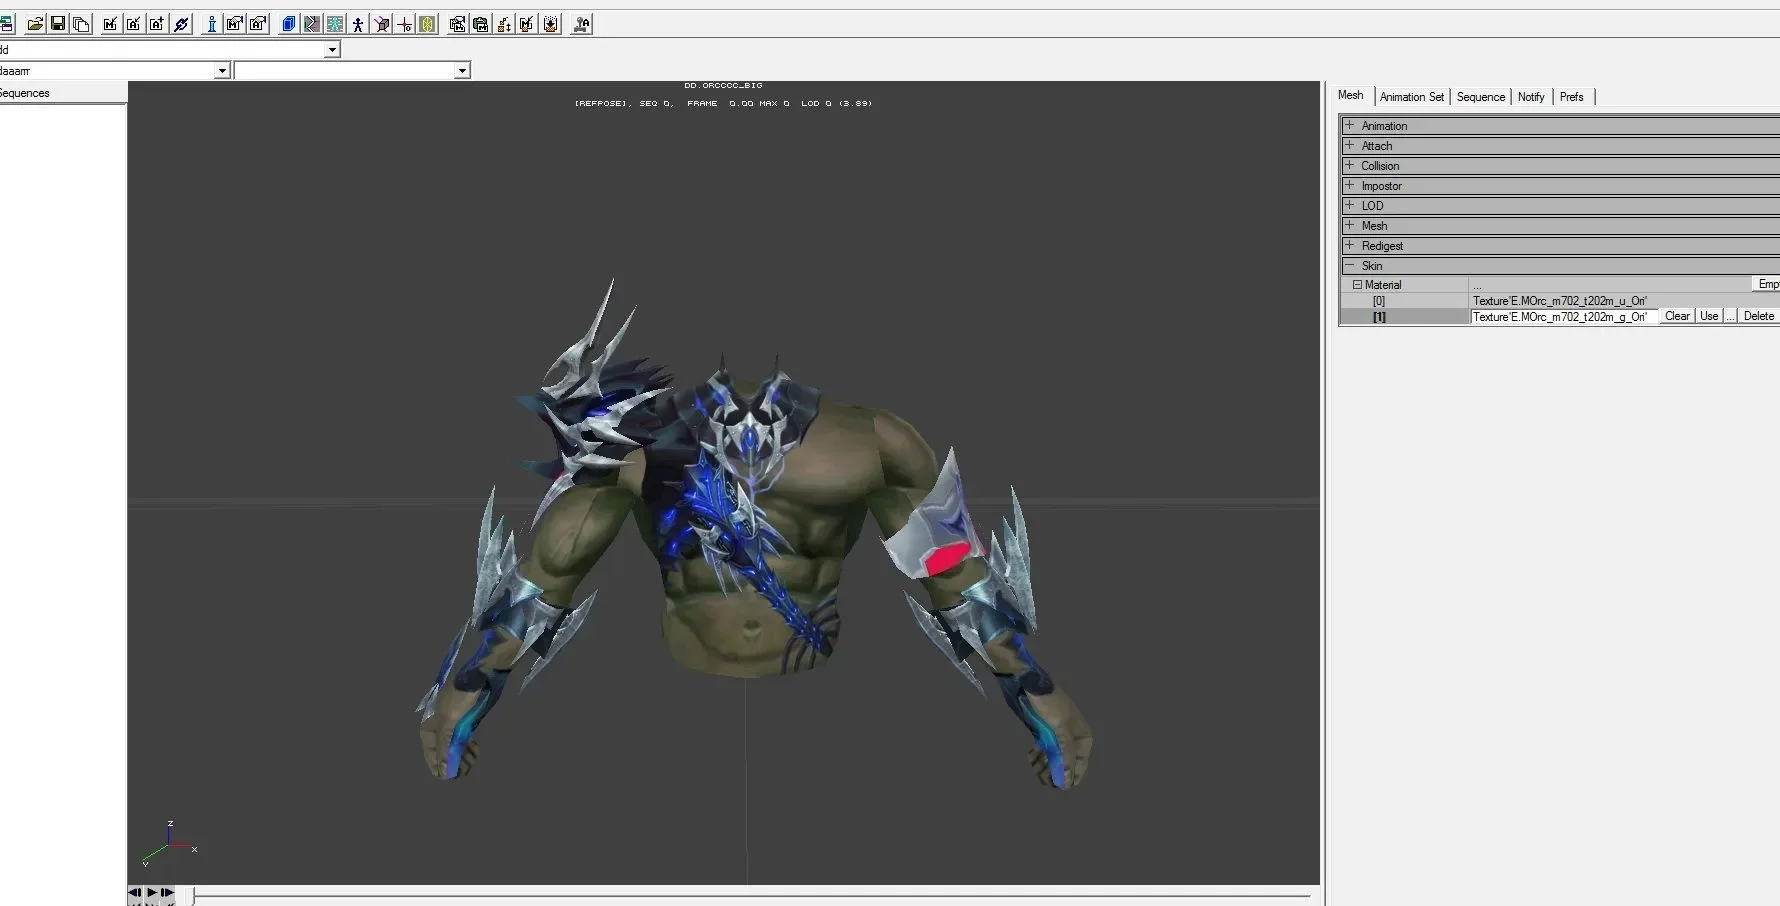Viewport: 1780px width, 906px height.
Task: Play the animation sequence
Action: click(152, 893)
